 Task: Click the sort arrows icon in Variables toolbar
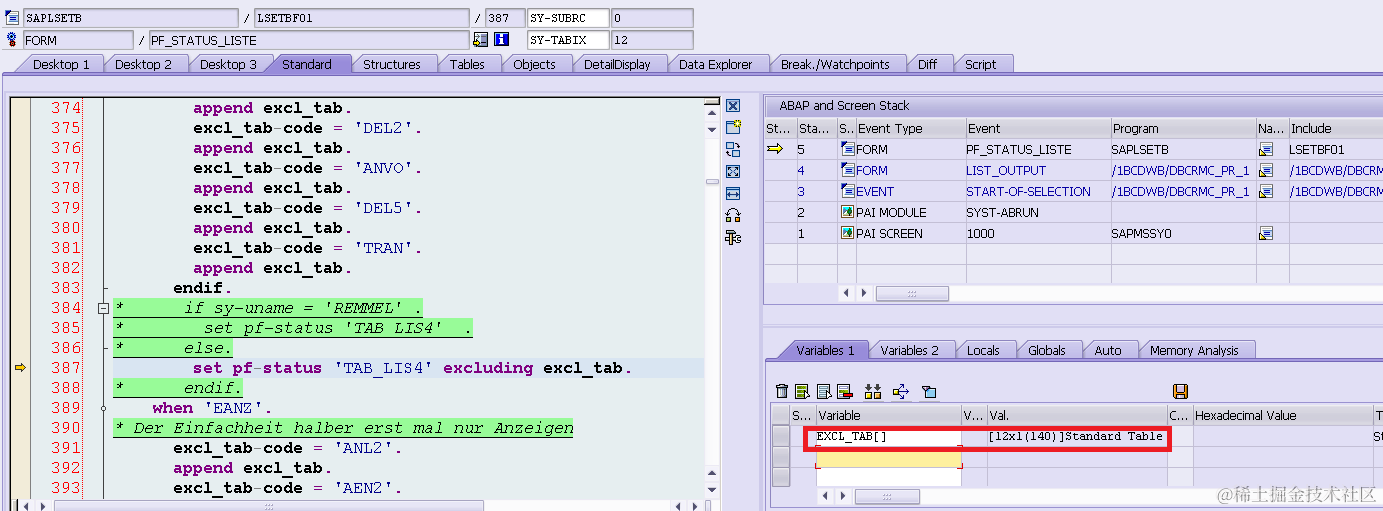pyautogui.click(x=873, y=391)
